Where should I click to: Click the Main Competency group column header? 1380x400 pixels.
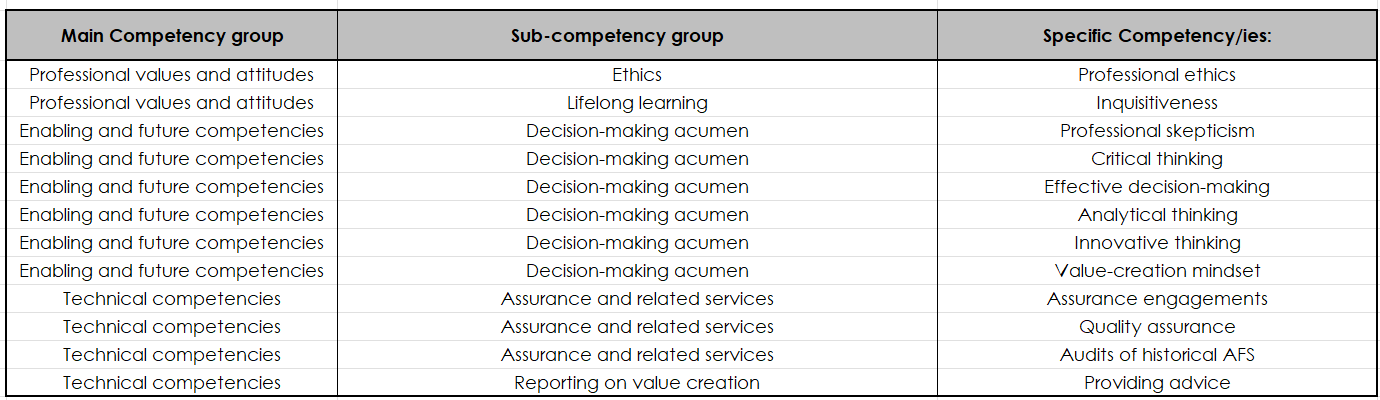coord(172,36)
